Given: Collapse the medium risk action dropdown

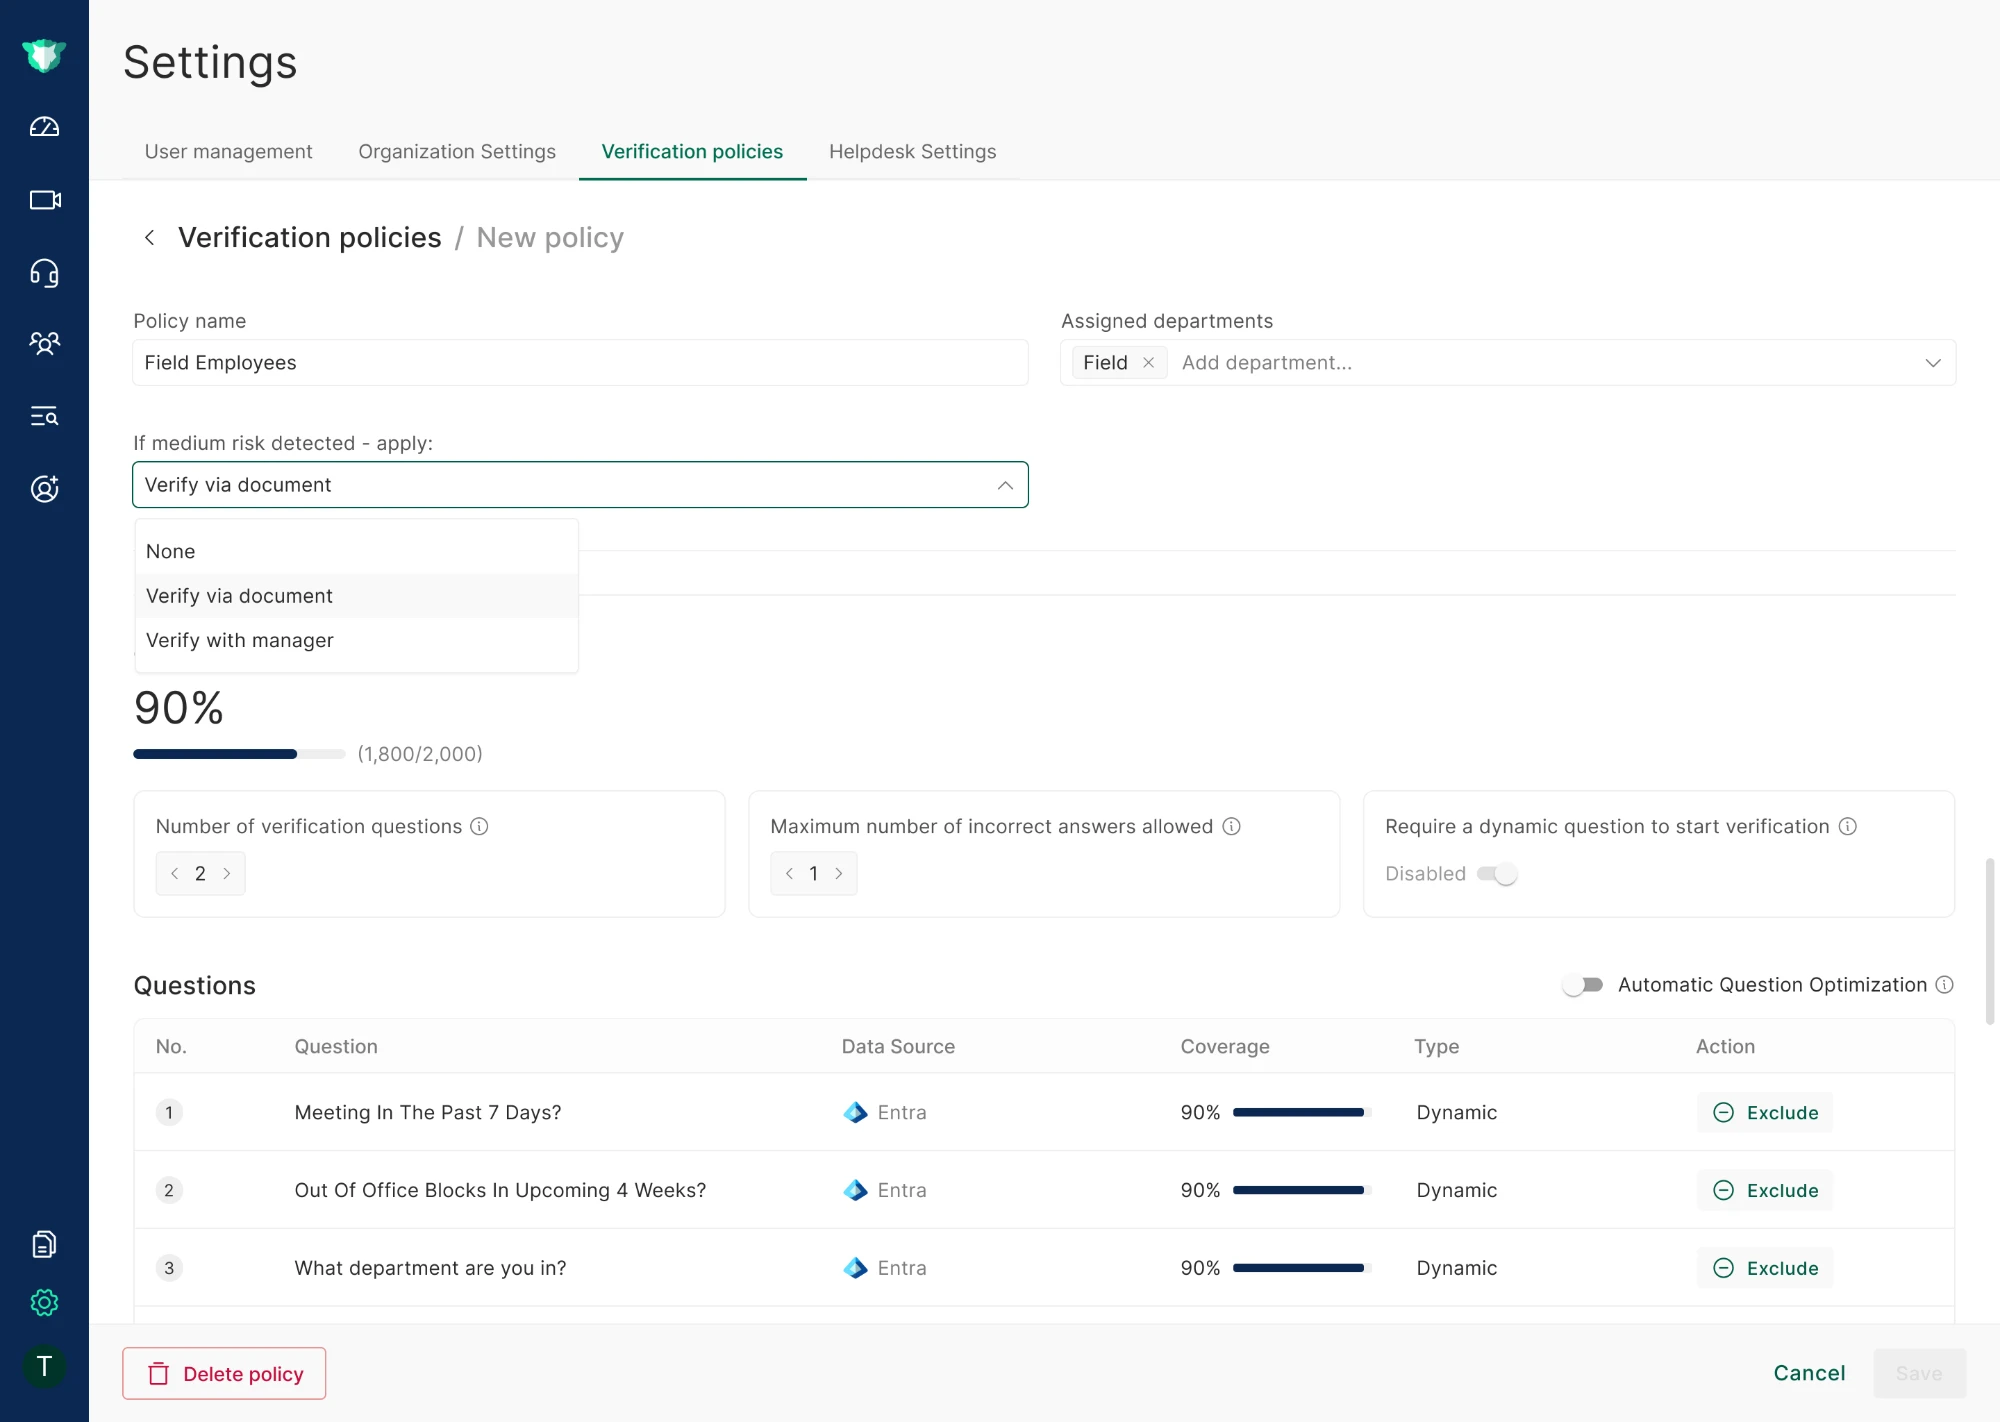Looking at the screenshot, I should [1005, 485].
